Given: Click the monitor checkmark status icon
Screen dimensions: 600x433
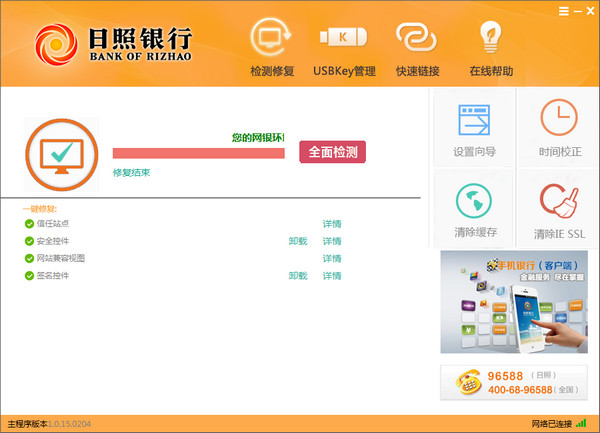Looking at the screenshot, I should tap(62, 155).
